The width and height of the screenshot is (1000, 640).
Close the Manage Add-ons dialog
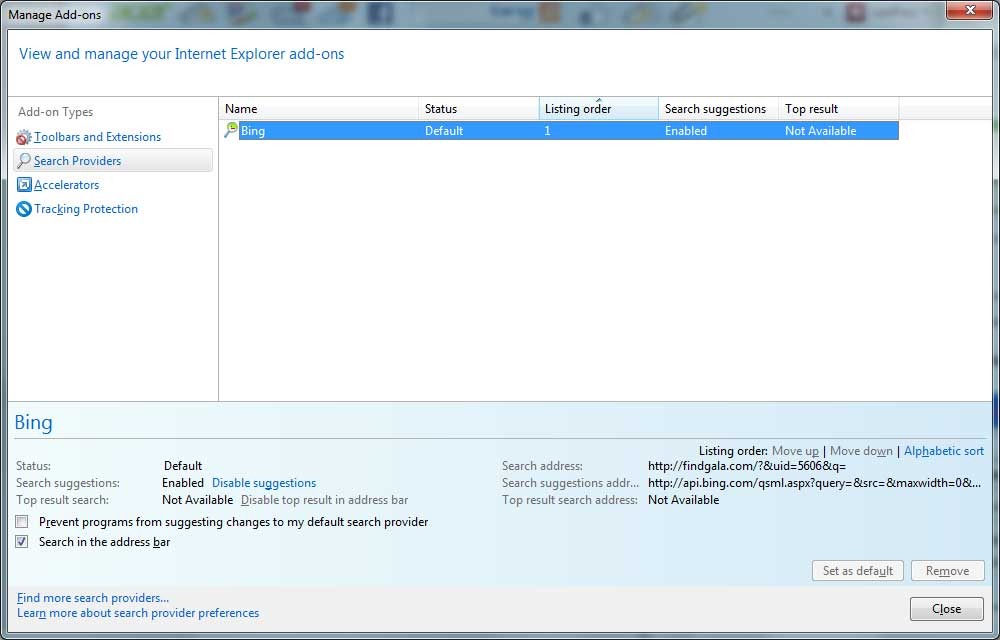pyautogui.click(x=946, y=609)
